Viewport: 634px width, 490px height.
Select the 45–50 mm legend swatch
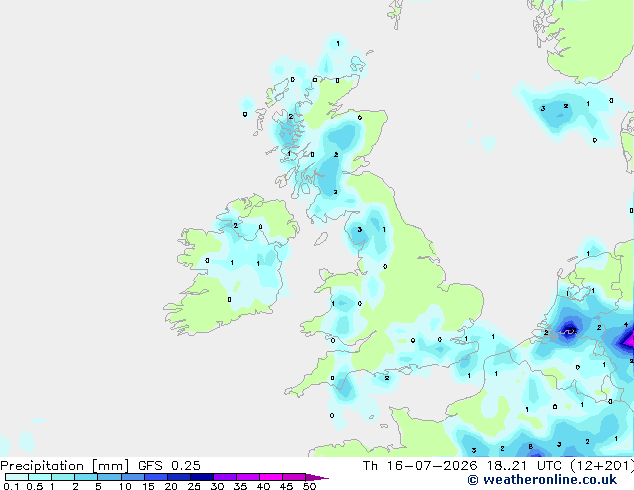pyautogui.click(x=294, y=477)
